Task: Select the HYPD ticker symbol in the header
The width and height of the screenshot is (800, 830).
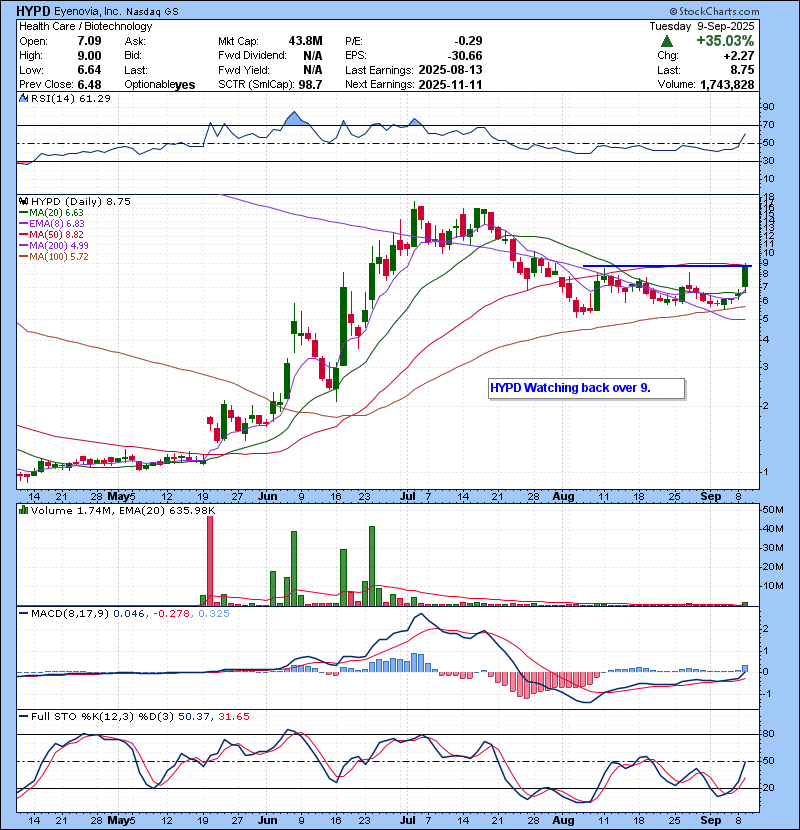Action: (x=32, y=11)
